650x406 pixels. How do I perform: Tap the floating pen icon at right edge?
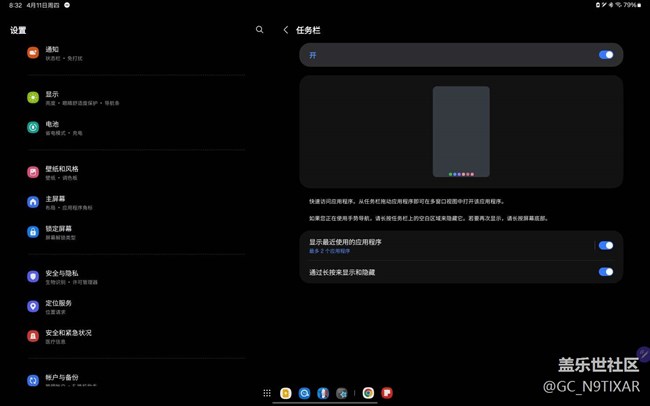(x=643, y=354)
